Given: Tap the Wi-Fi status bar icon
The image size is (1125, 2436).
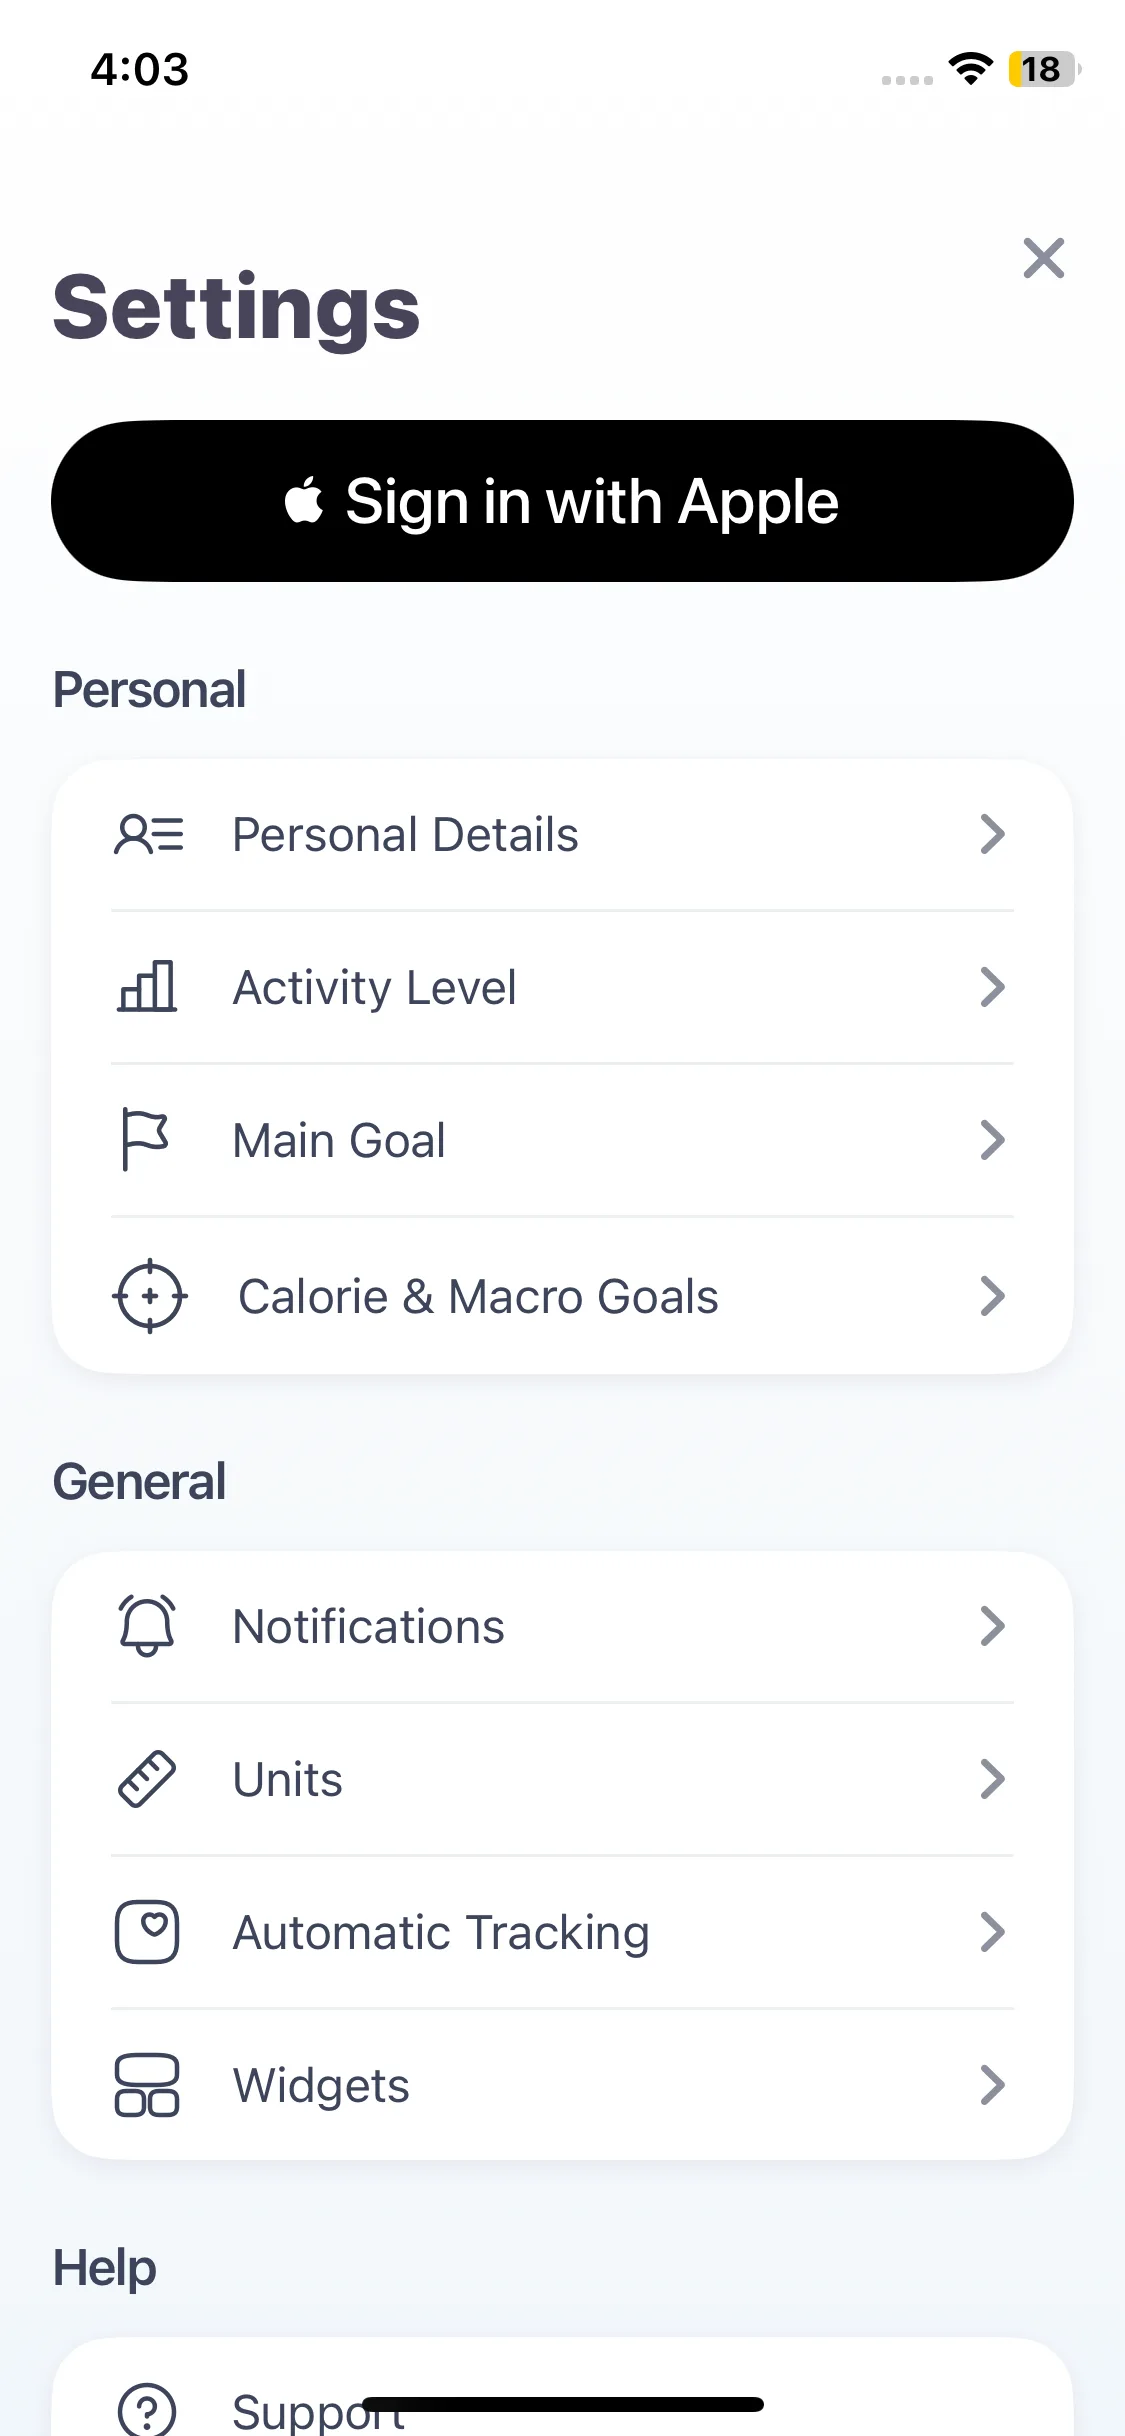Looking at the screenshot, I should [970, 69].
